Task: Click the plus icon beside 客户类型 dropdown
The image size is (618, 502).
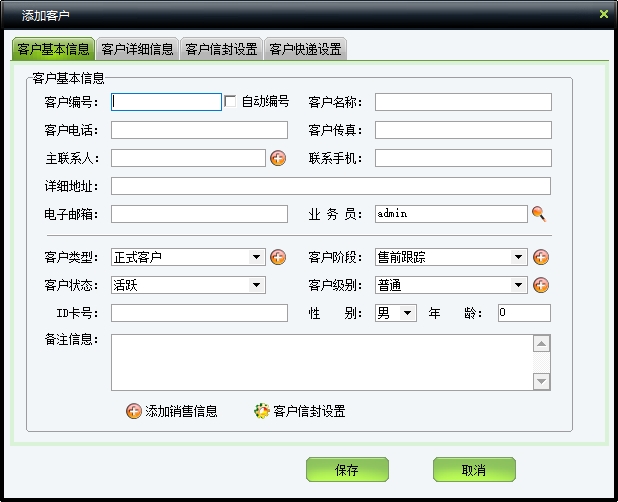Action: point(278,257)
